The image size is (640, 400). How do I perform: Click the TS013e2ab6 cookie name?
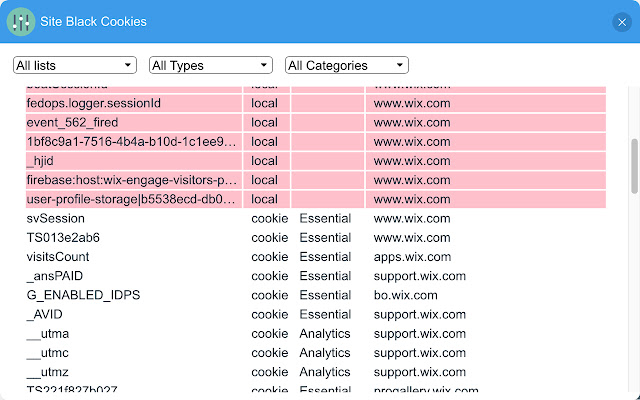(63, 238)
